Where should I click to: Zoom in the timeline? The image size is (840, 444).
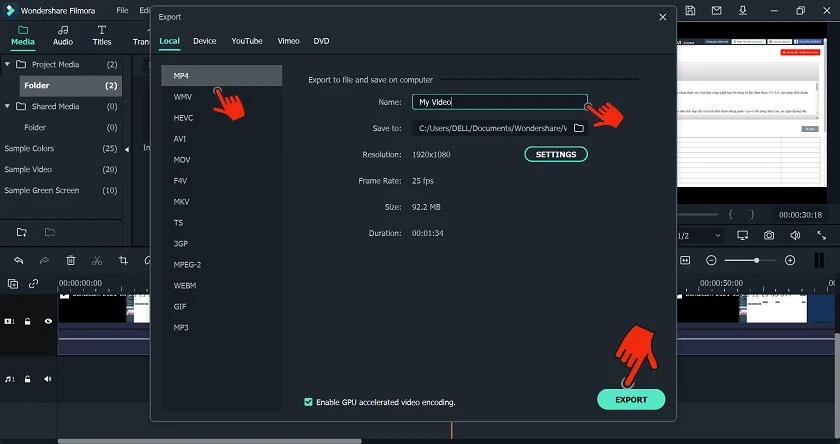(790, 260)
